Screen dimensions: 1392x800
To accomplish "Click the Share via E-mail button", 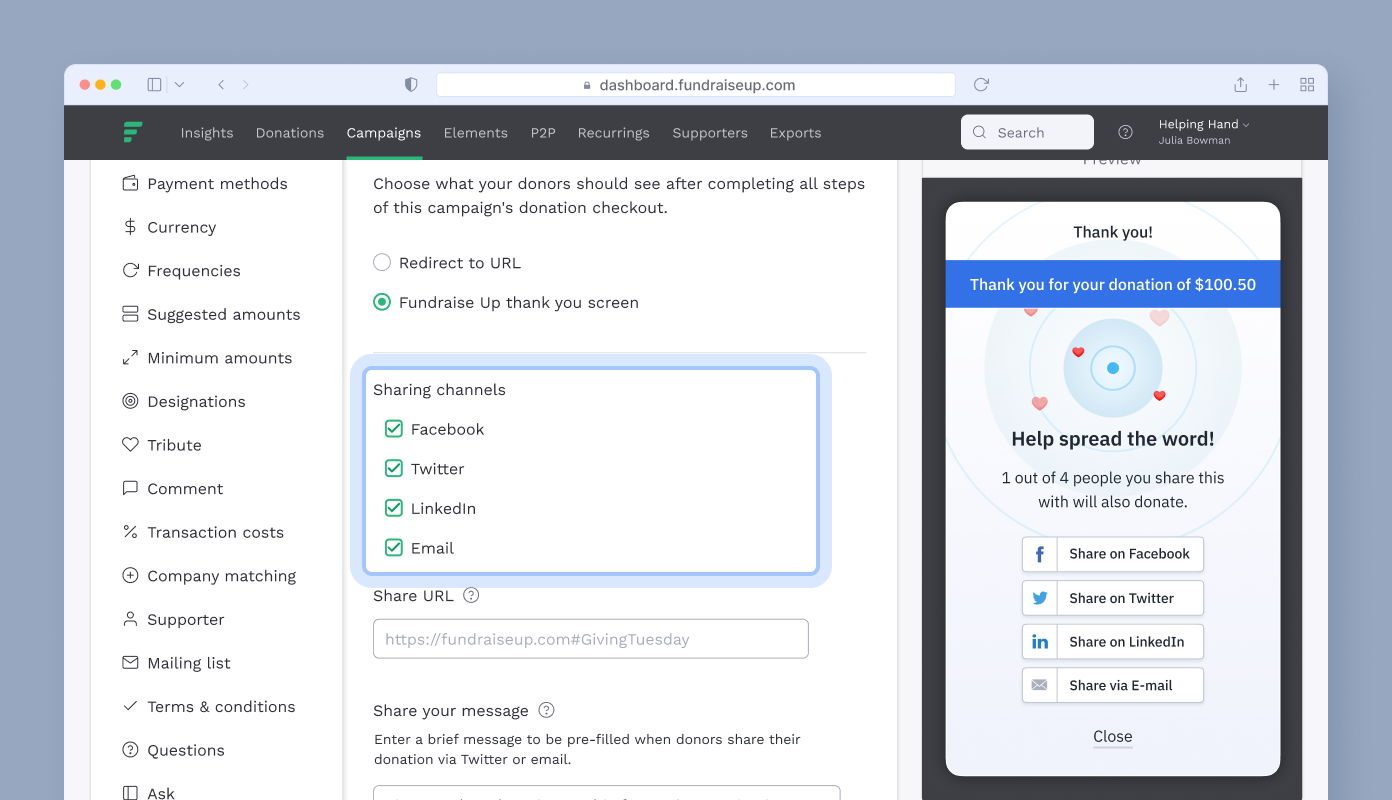I will [1113, 685].
